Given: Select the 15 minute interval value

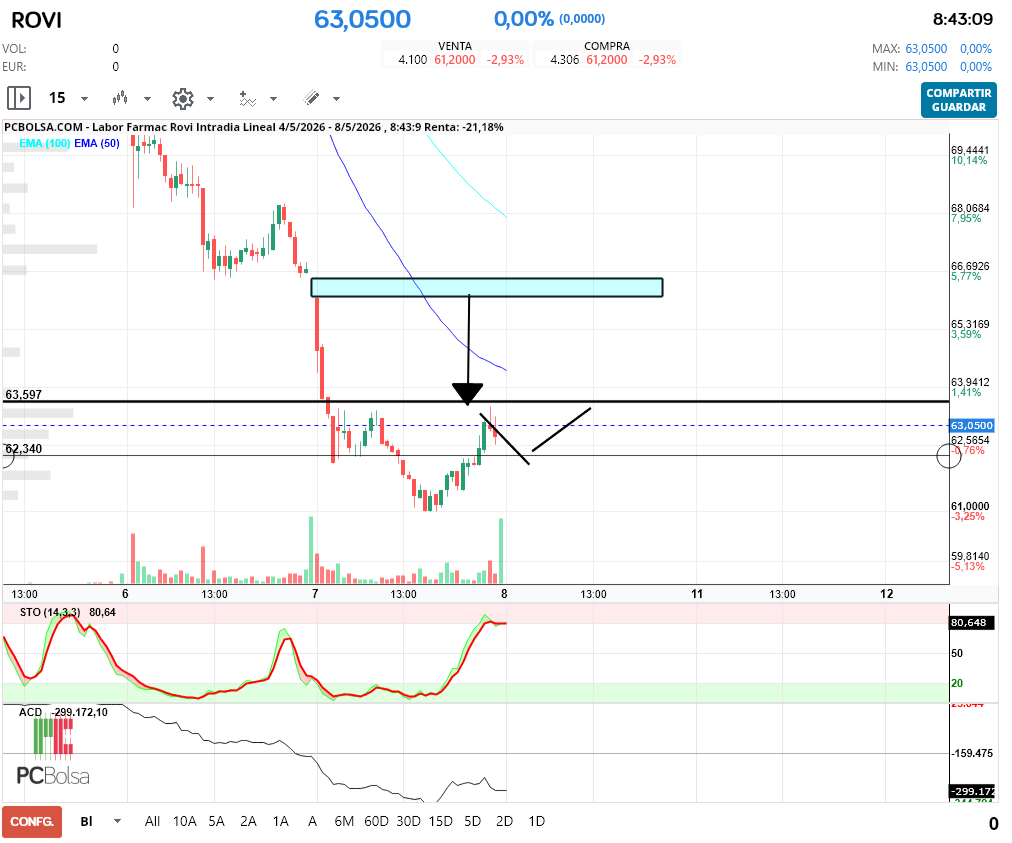Looking at the screenshot, I should click(x=57, y=98).
